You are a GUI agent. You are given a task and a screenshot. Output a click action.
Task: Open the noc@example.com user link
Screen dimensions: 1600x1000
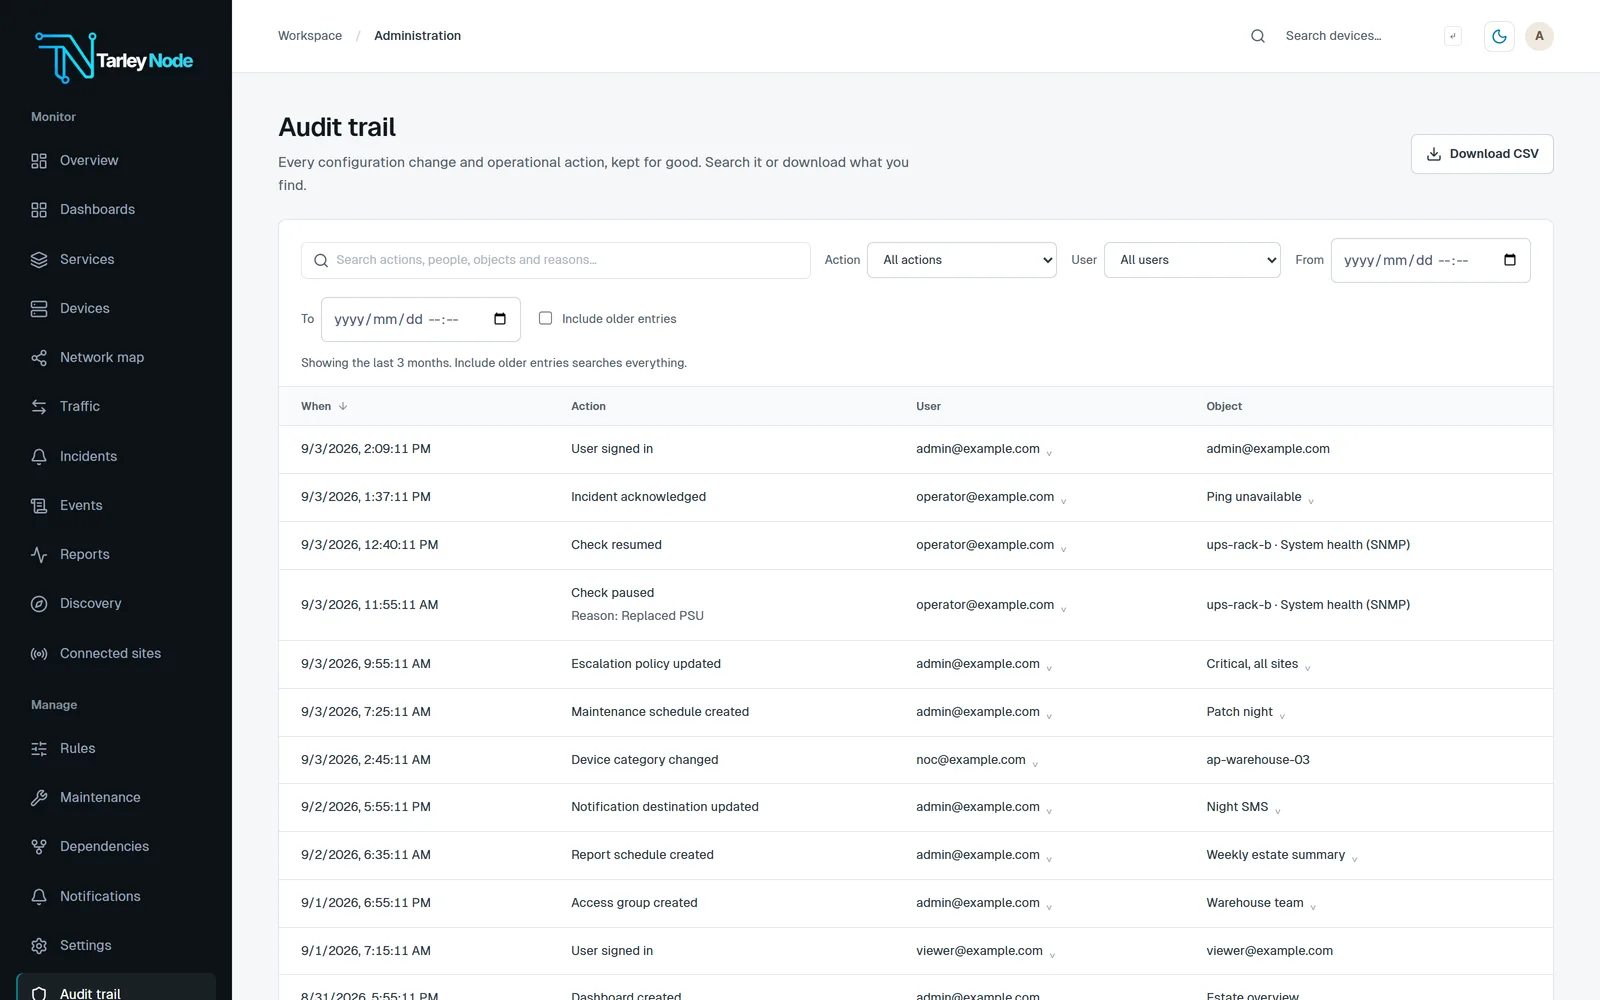tap(971, 760)
